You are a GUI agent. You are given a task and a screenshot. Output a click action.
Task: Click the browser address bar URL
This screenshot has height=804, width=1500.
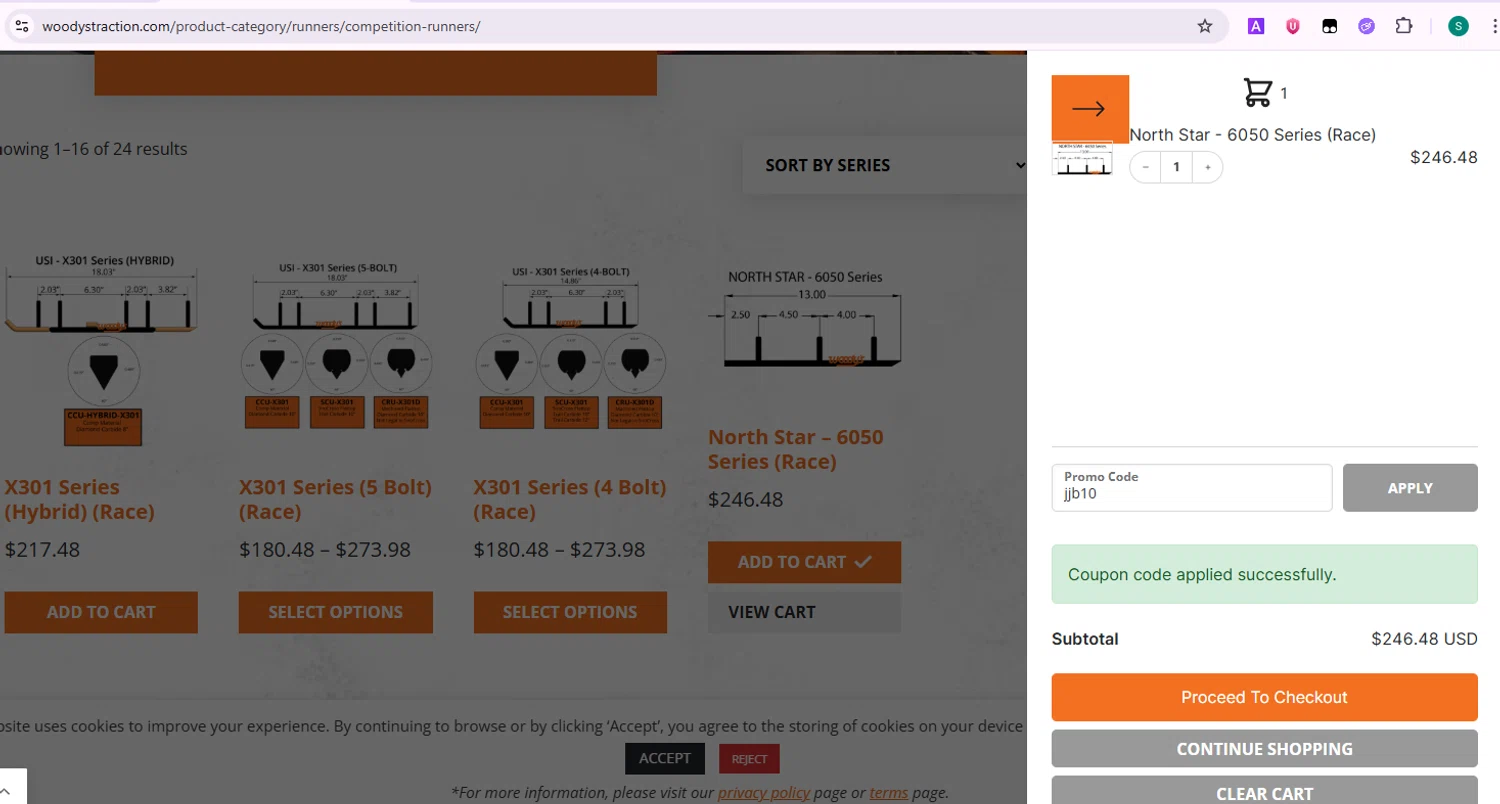tap(261, 26)
